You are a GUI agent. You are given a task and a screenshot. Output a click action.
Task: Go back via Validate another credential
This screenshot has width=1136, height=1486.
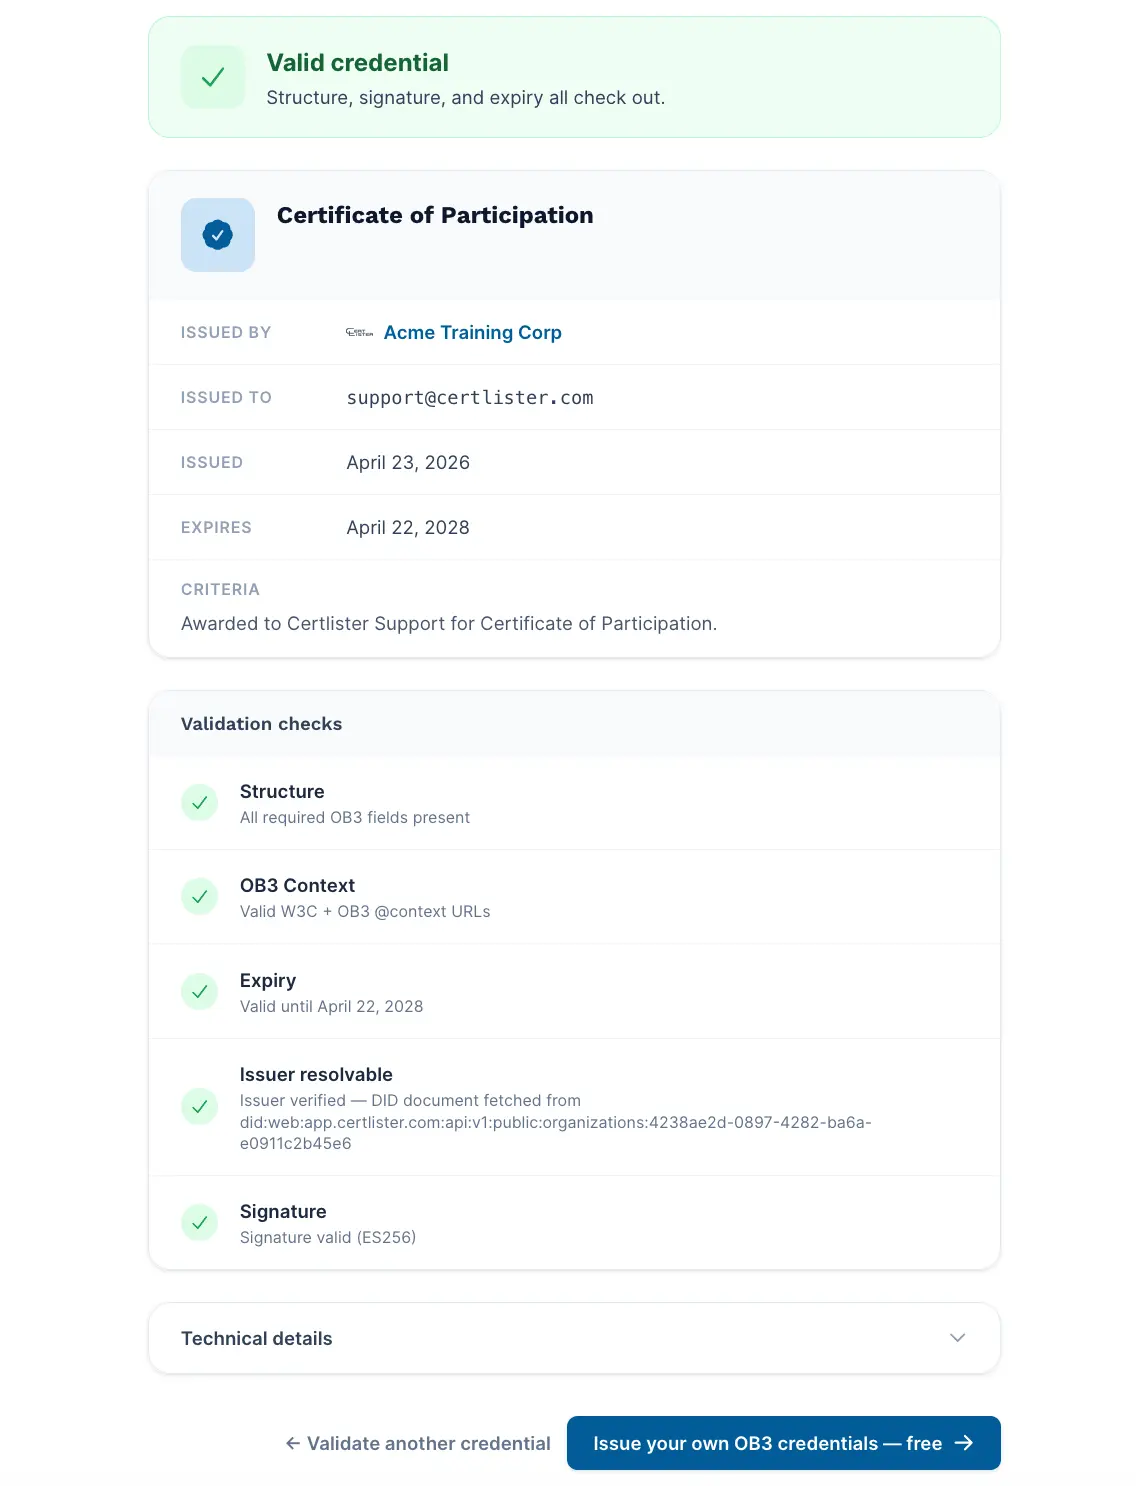click(418, 1443)
